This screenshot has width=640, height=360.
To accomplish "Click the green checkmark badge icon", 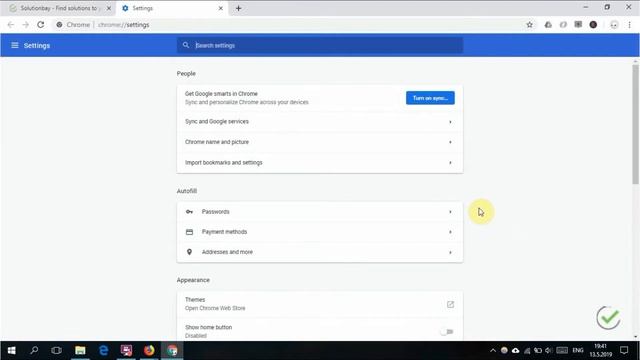I will (608, 318).
